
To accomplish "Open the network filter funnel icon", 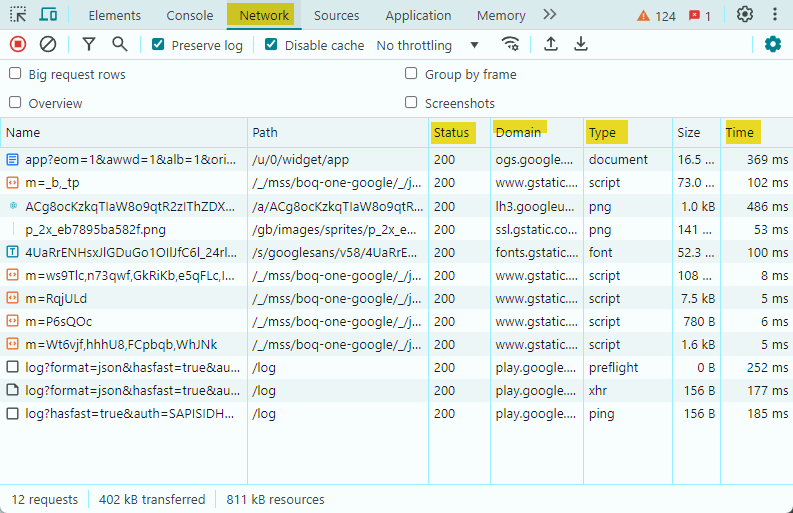I will 89,44.
